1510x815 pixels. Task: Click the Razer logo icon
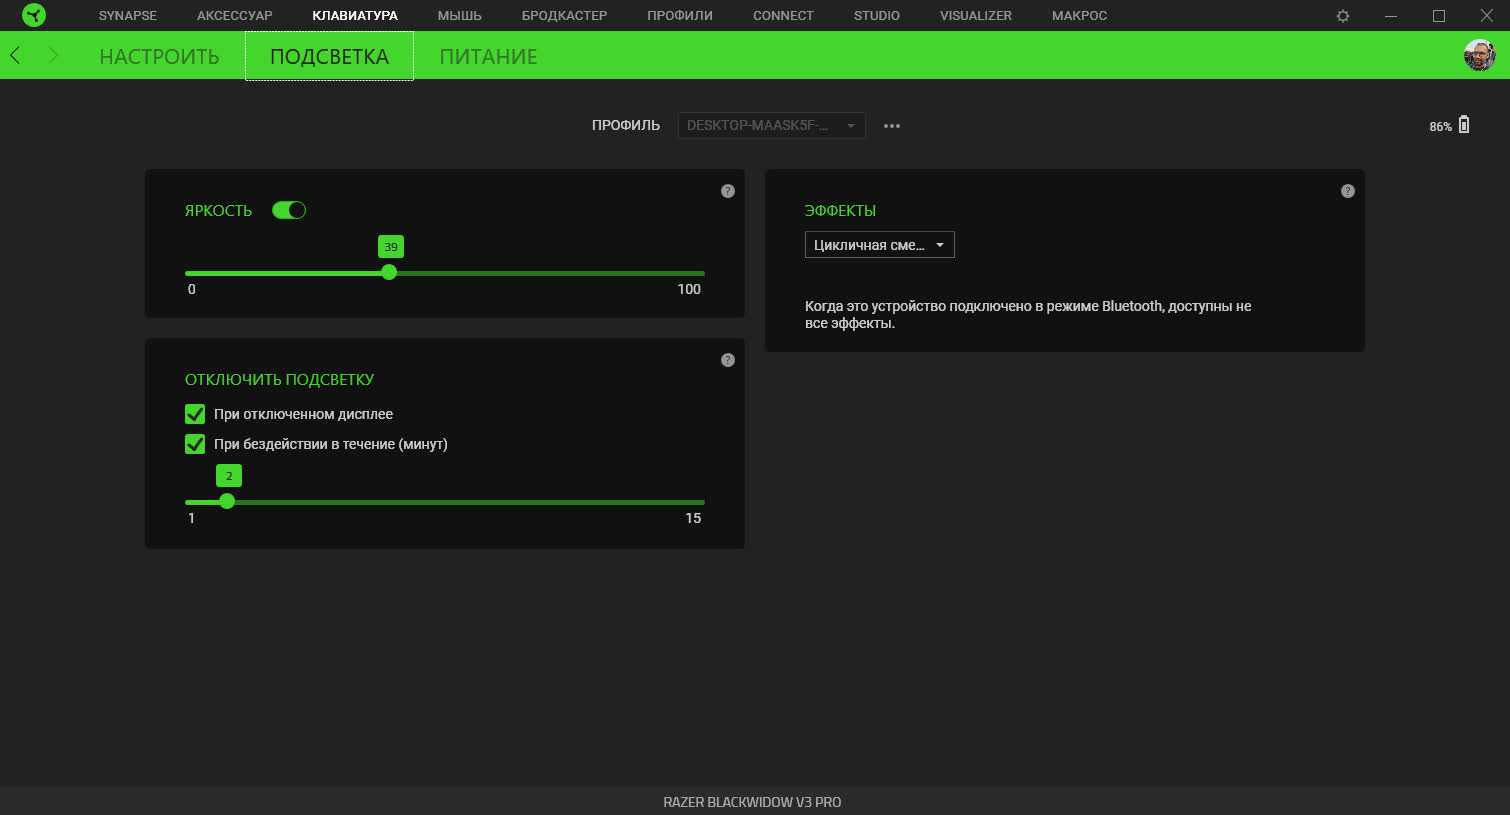pos(33,16)
